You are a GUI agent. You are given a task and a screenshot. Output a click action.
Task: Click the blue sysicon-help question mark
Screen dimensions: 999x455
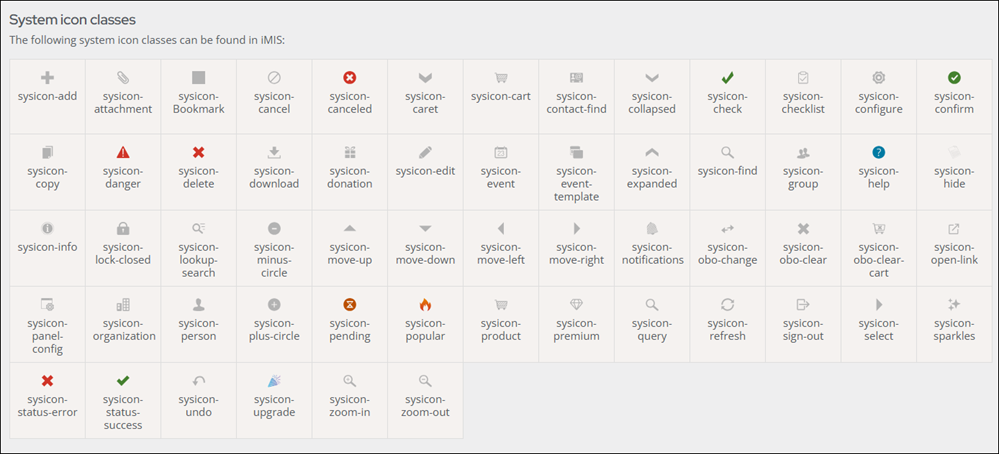tap(879, 153)
